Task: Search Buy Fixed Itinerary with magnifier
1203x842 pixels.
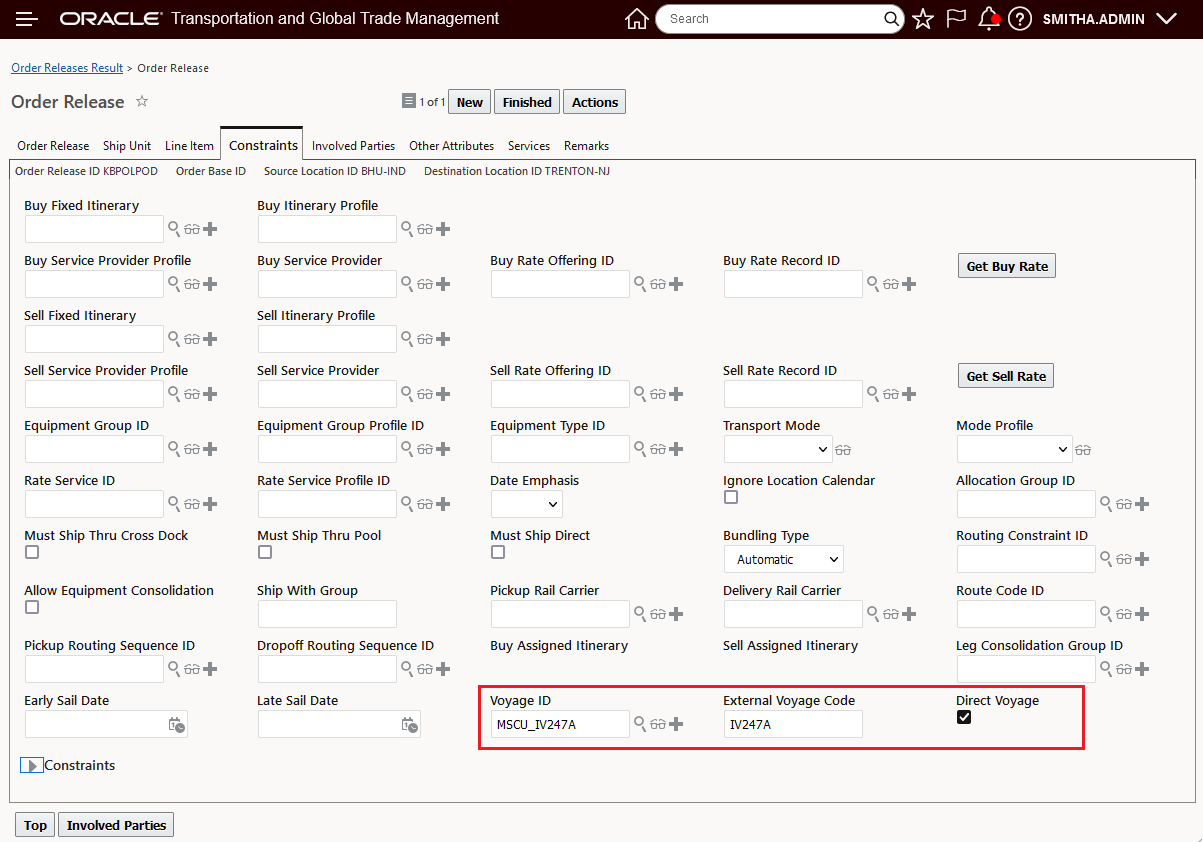Action: point(174,229)
